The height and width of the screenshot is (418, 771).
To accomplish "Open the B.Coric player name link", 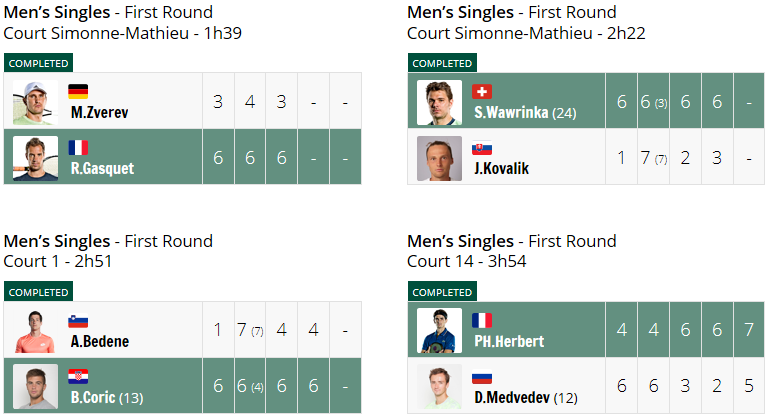I will (x=93, y=397).
